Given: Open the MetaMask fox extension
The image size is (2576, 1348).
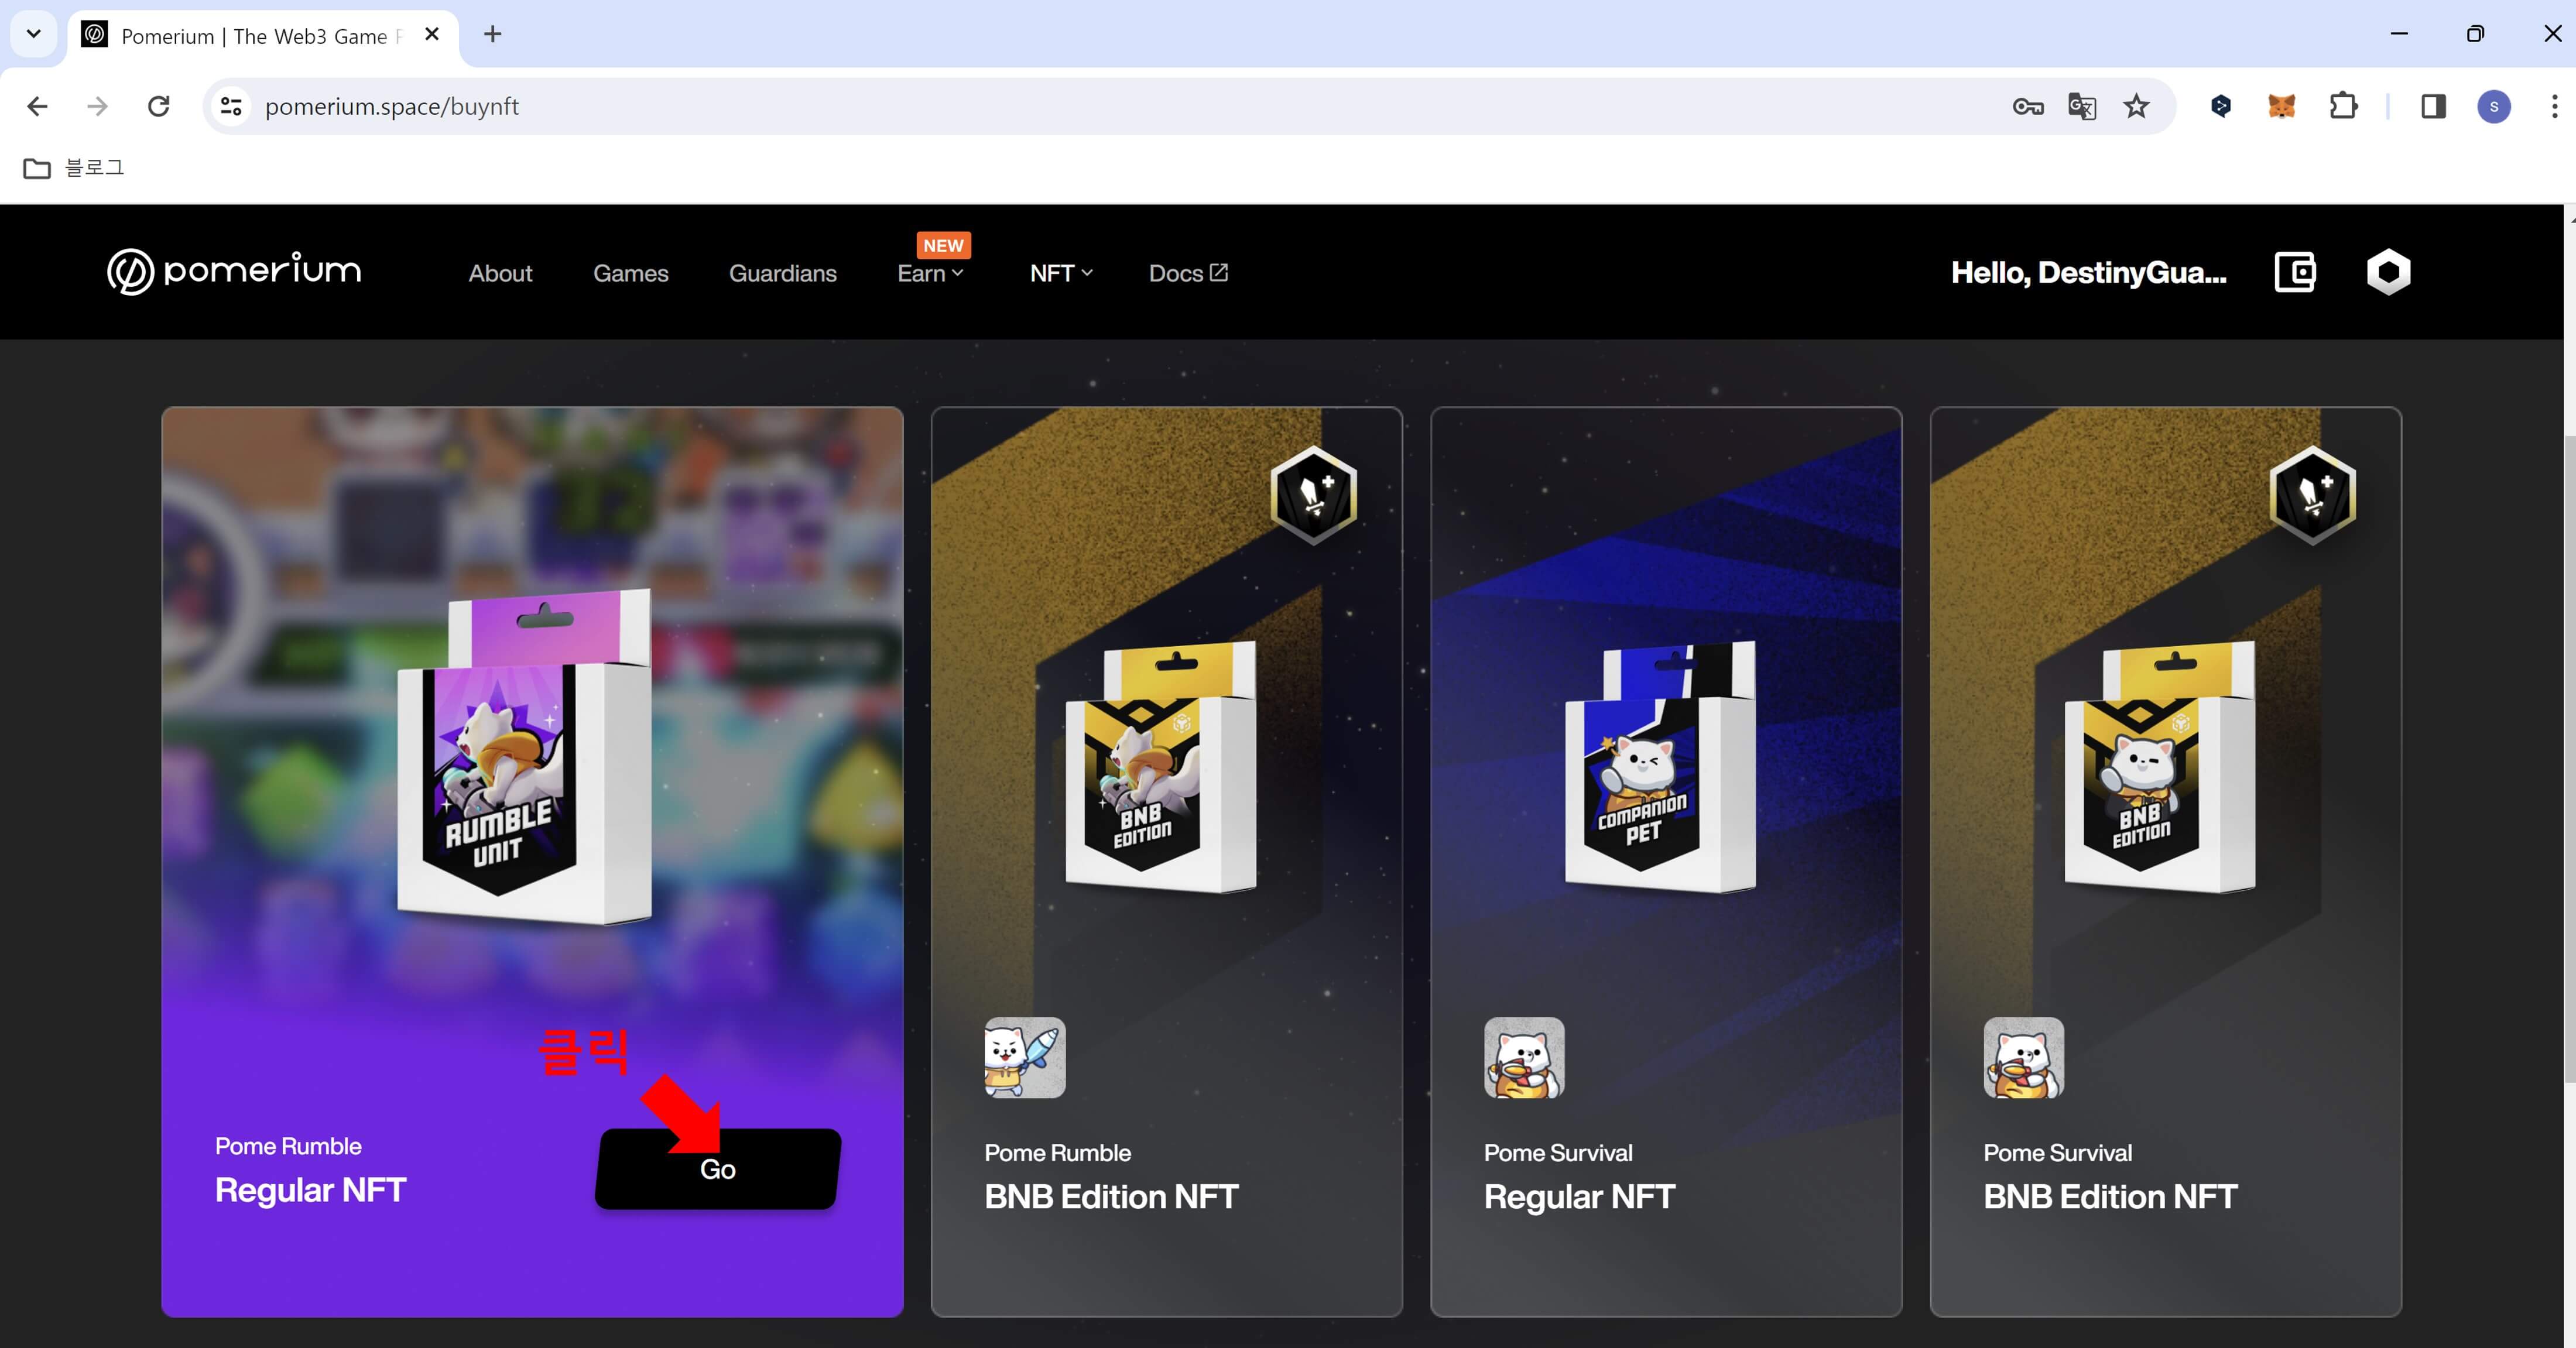Looking at the screenshot, I should (x=2281, y=106).
